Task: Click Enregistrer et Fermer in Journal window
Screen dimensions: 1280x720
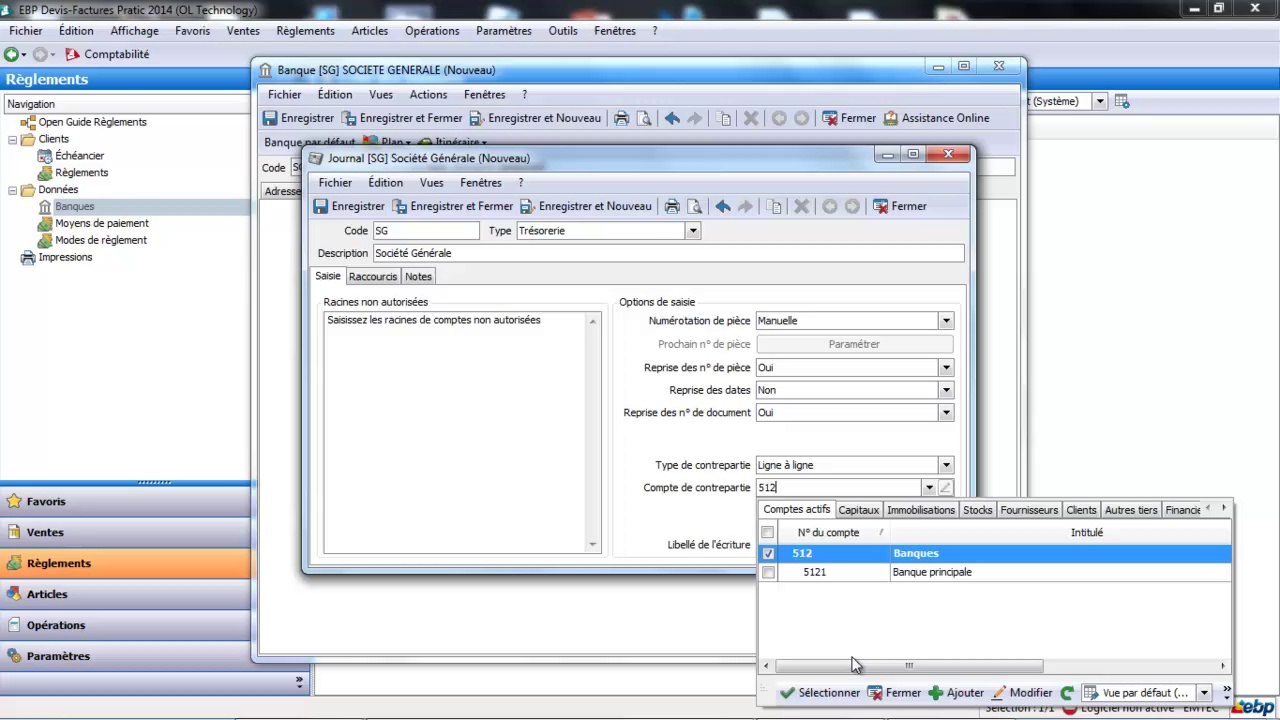Action: pyautogui.click(x=452, y=206)
